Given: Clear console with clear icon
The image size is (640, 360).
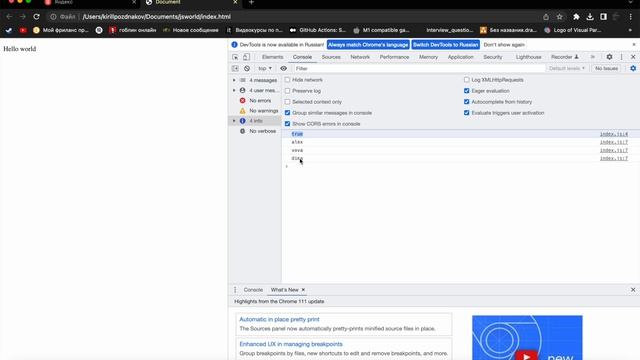Looking at the screenshot, I should click(247, 69).
